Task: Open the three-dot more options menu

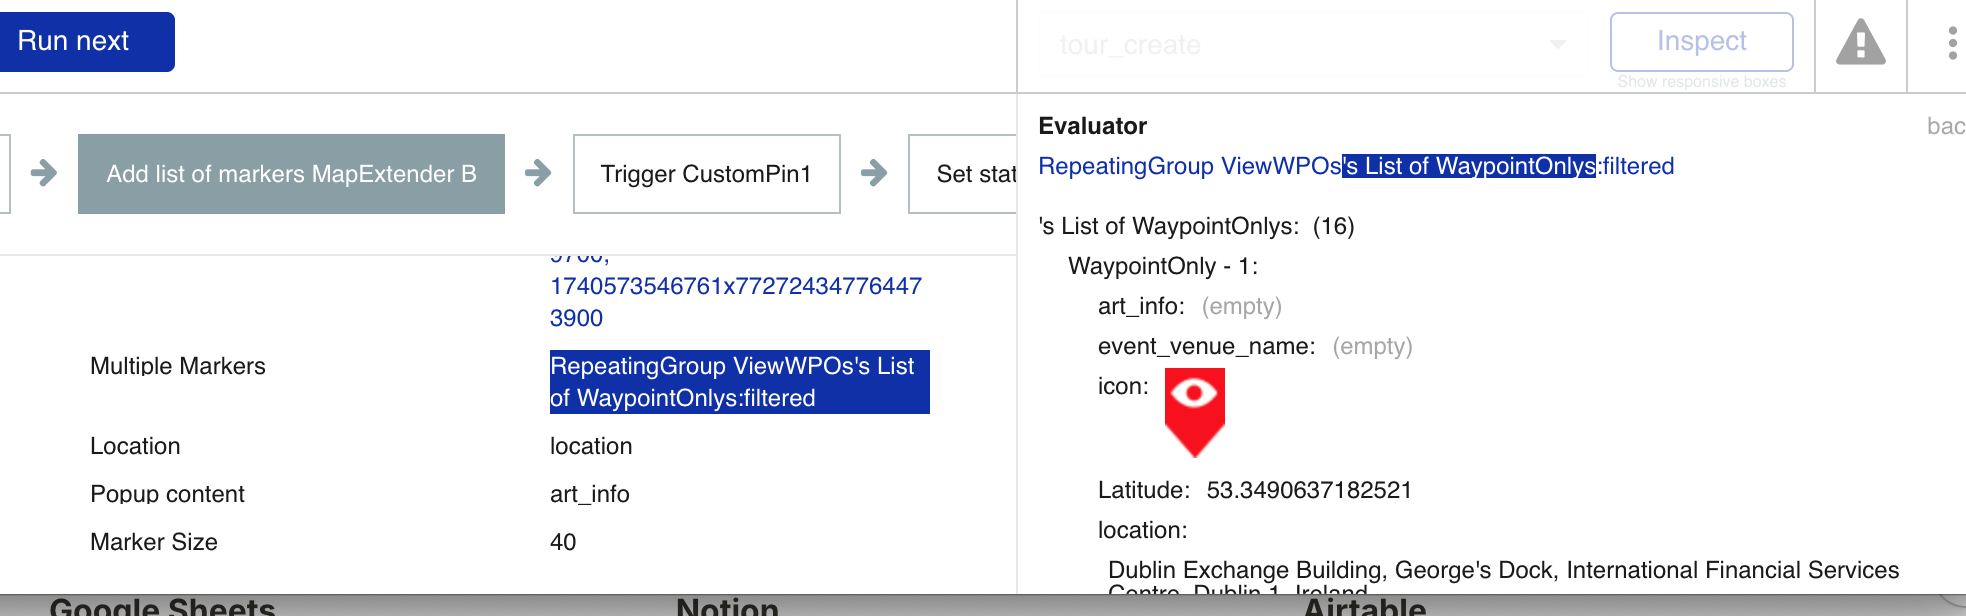Action: pos(1951,43)
